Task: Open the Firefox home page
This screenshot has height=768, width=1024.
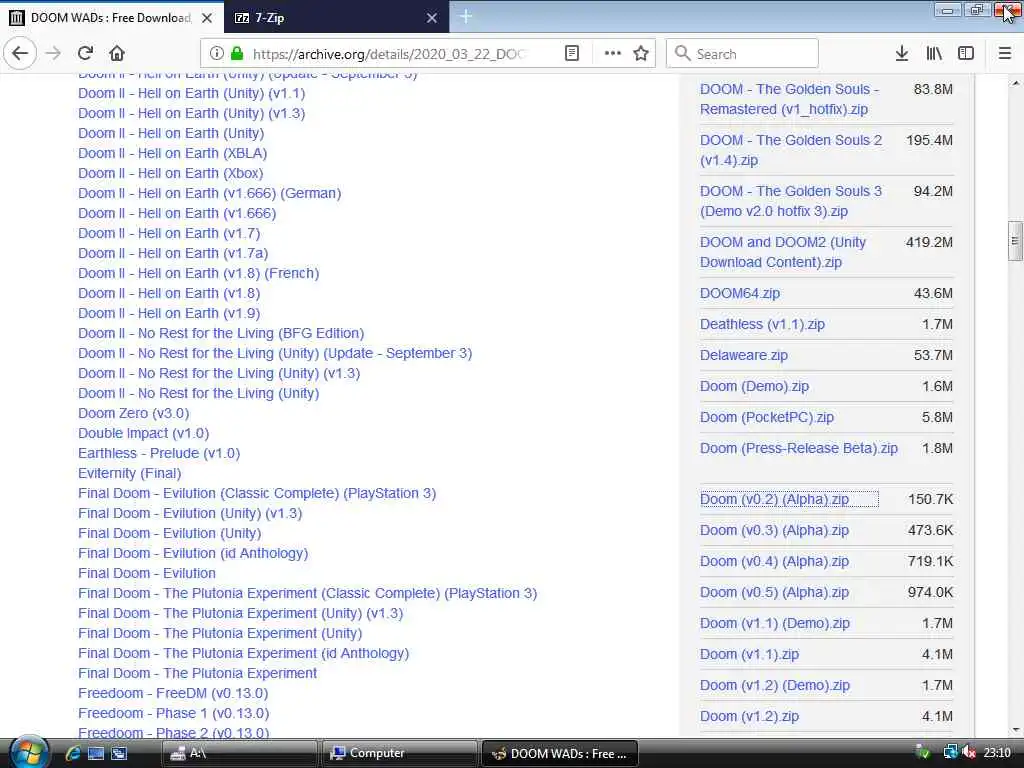Action: (117, 54)
